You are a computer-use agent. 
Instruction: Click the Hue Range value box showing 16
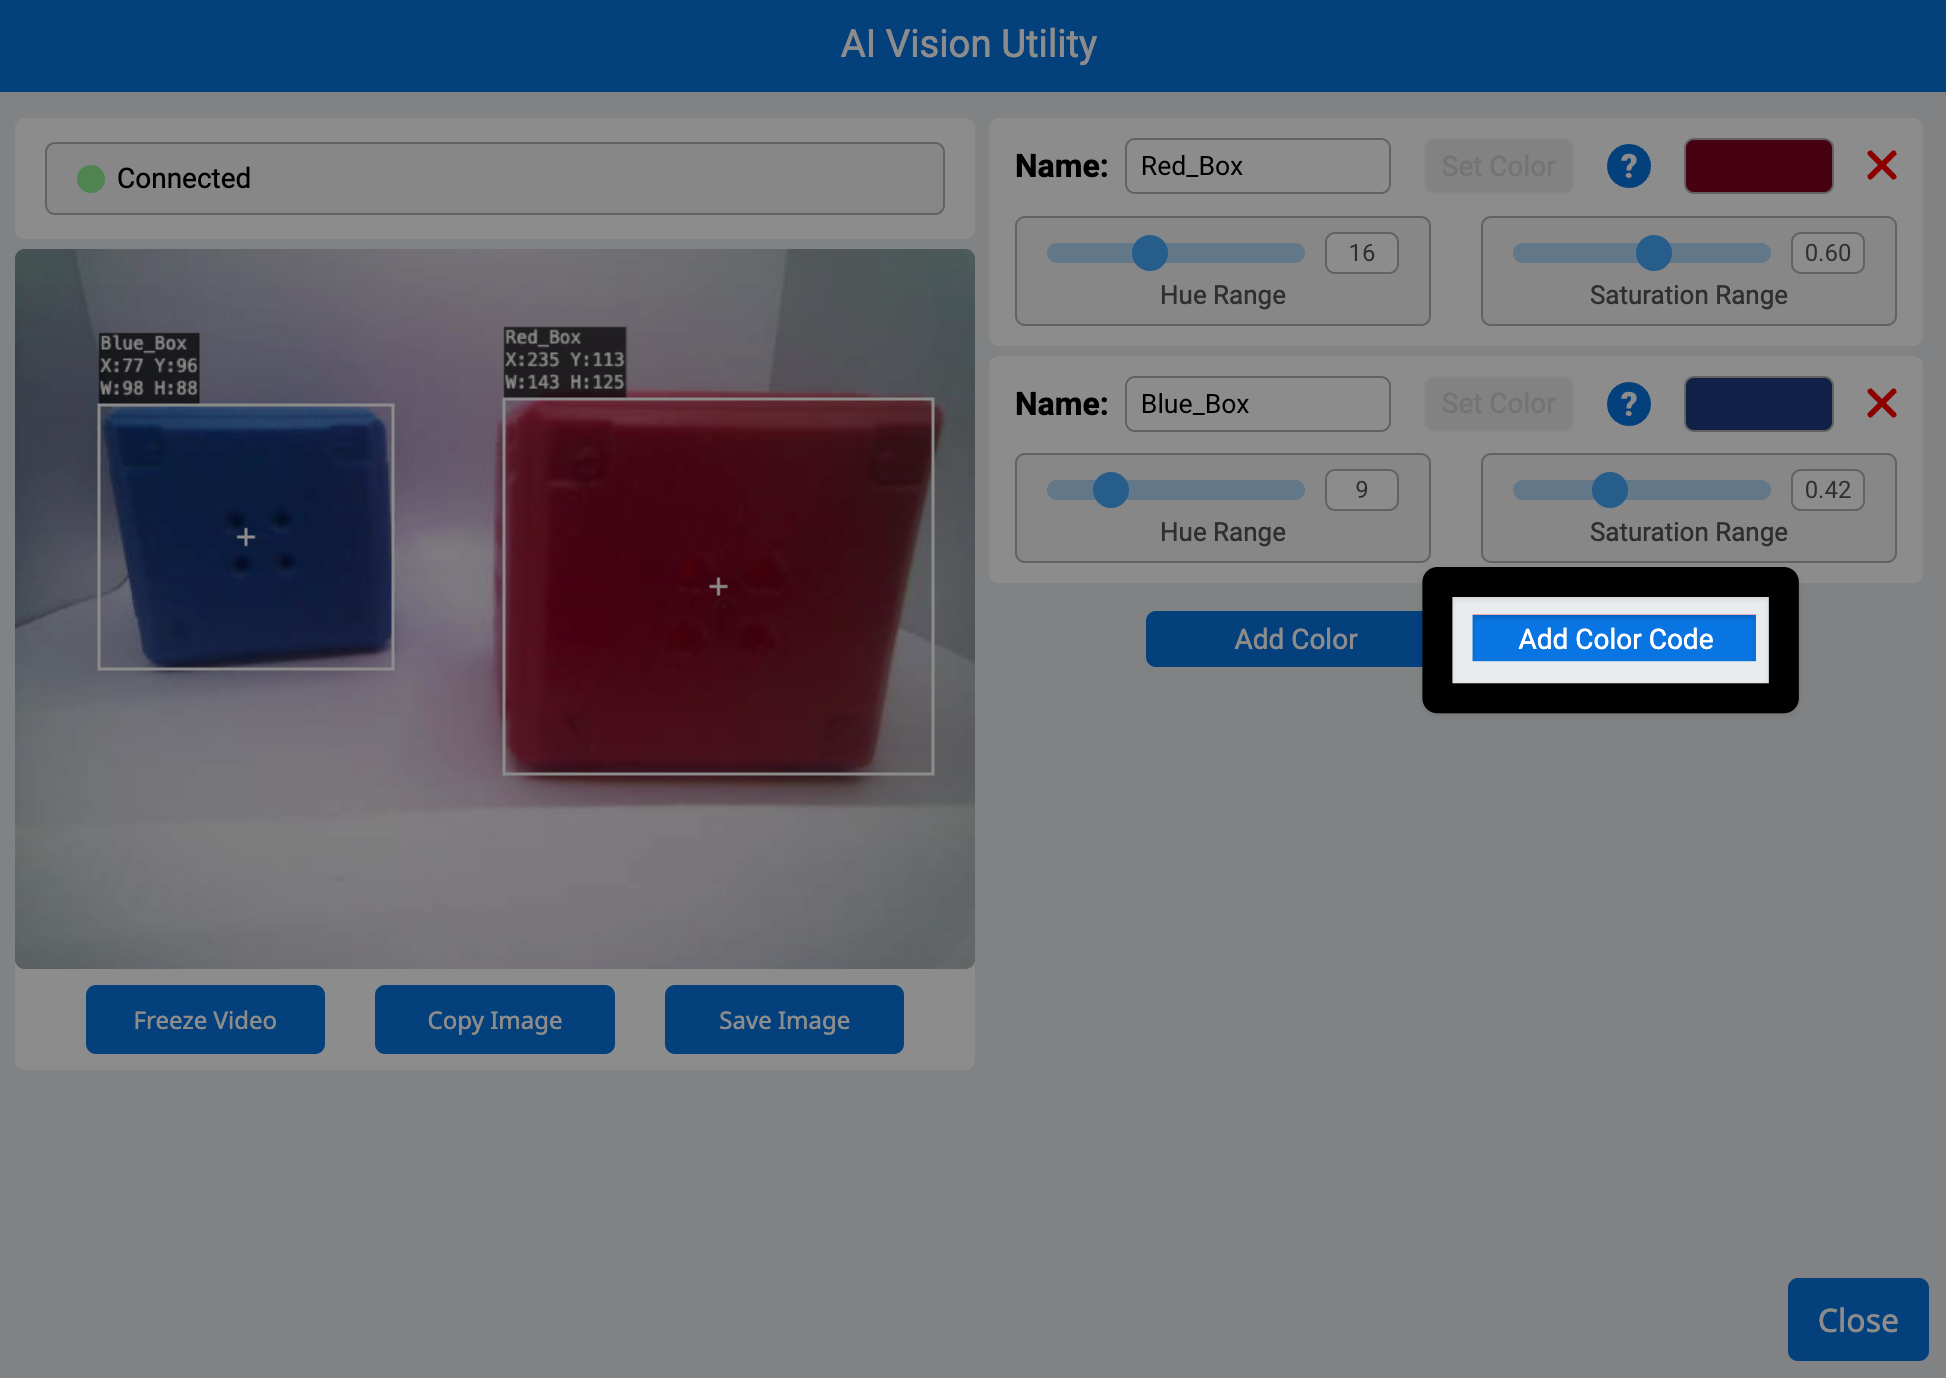point(1361,253)
